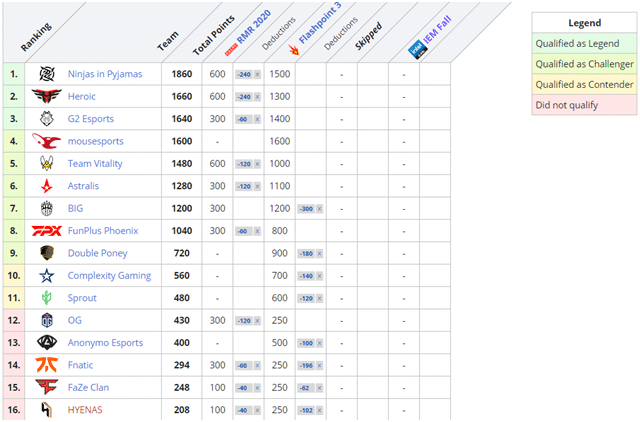Click the mousesports logo icon
The height and width of the screenshot is (422, 640).
(47, 141)
